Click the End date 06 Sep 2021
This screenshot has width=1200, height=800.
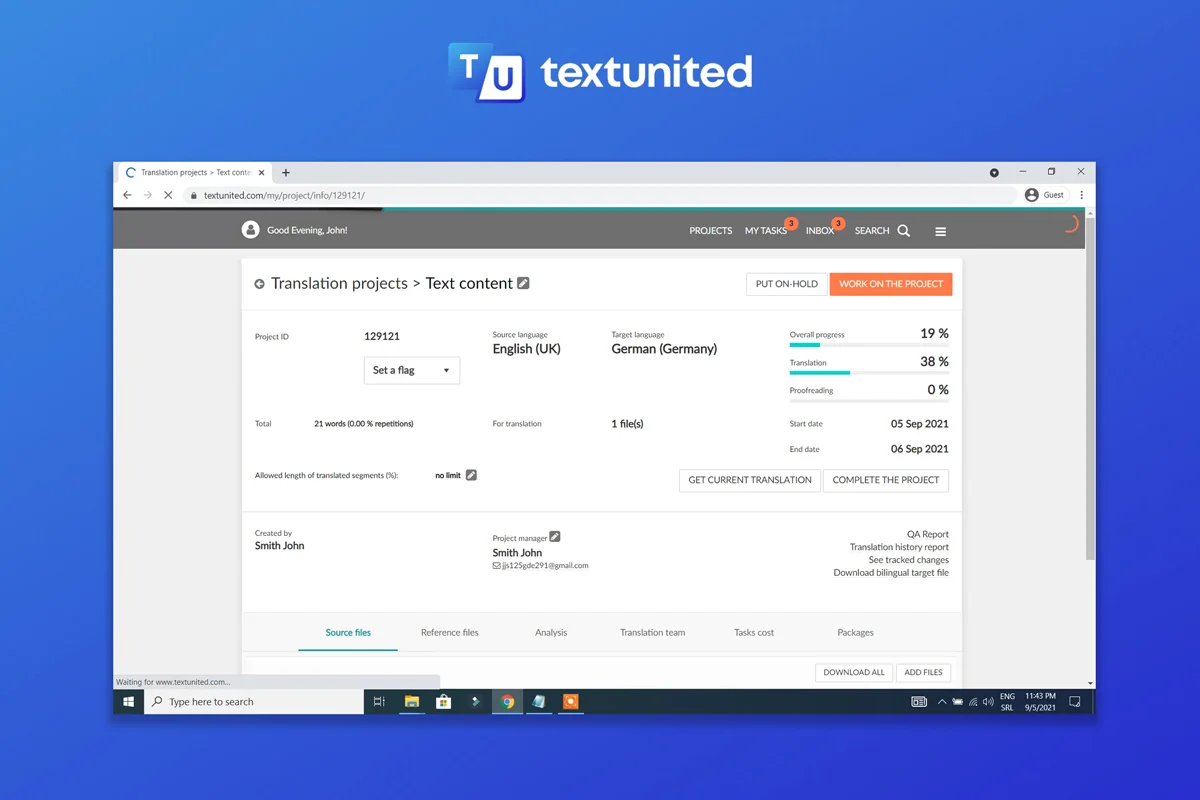pyautogui.click(x=920, y=449)
